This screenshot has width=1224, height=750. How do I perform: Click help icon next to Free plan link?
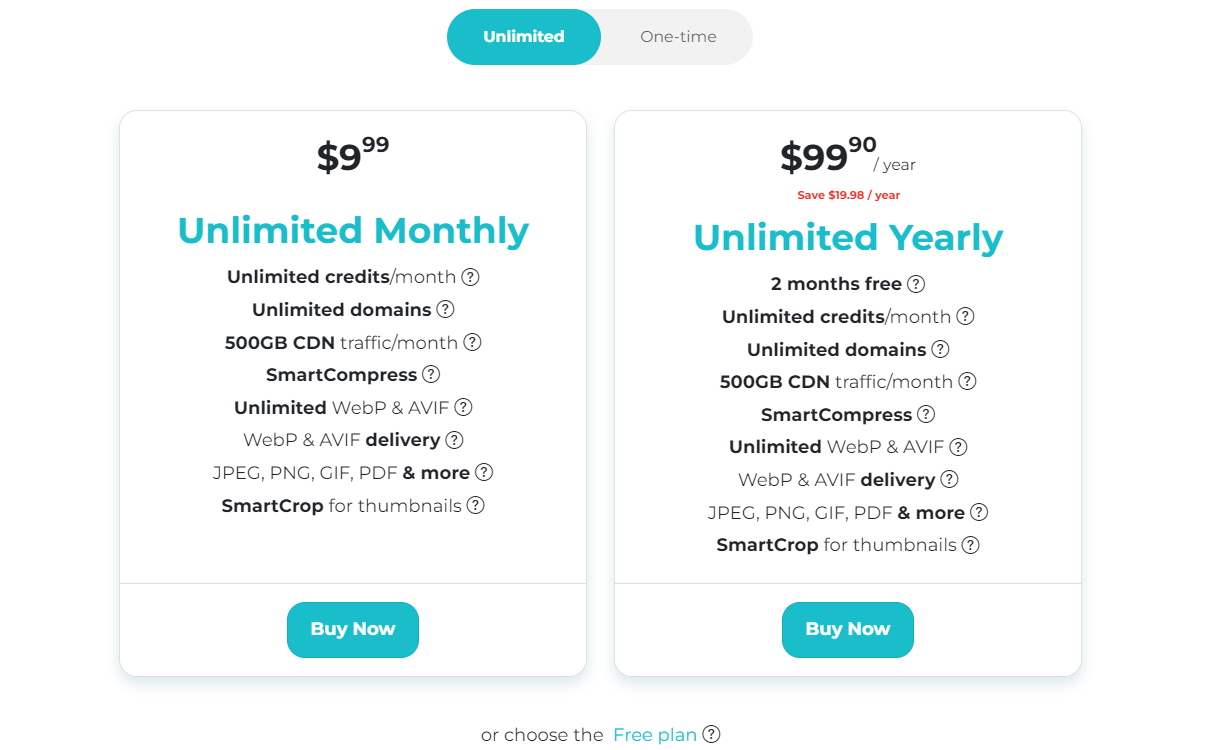pos(711,735)
